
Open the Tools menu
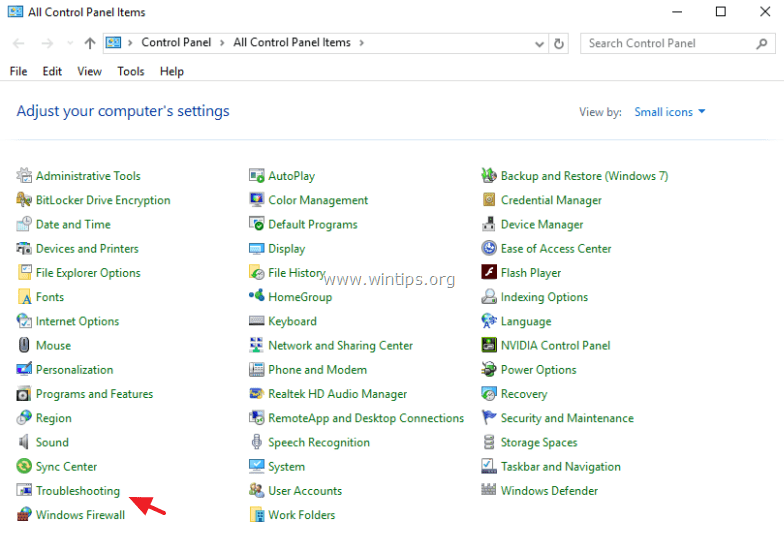click(131, 72)
